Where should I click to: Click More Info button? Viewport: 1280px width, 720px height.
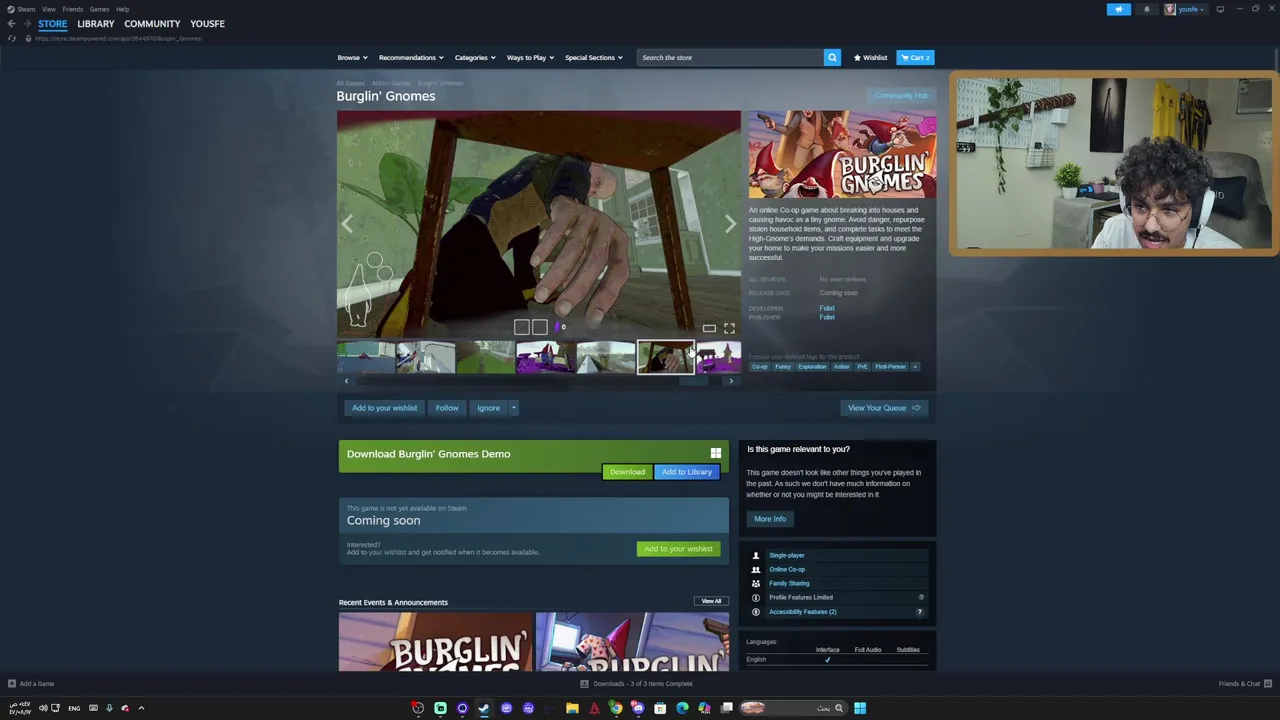coord(770,519)
